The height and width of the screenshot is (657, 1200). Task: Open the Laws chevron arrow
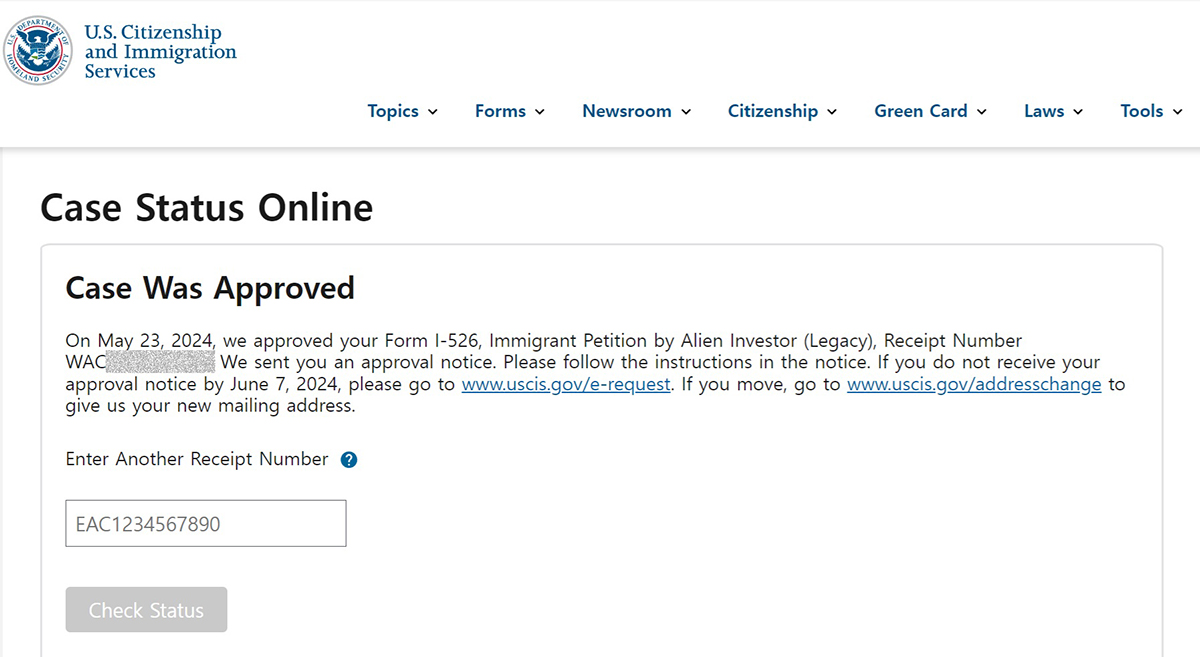pyautogui.click(x=1078, y=112)
